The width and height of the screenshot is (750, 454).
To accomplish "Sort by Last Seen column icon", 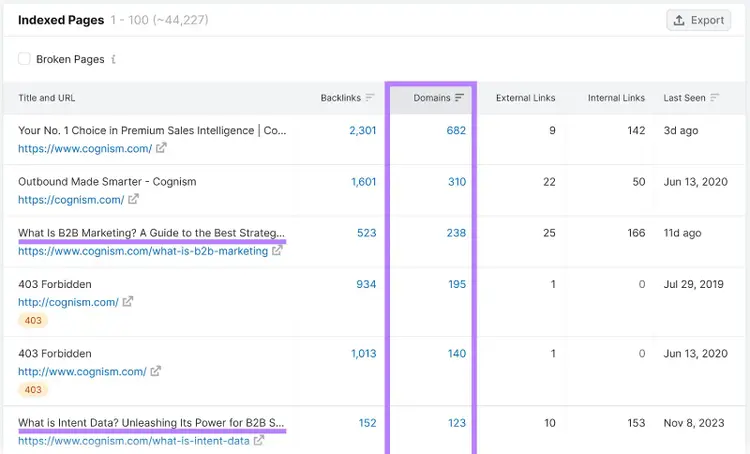I will pos(715,98).
